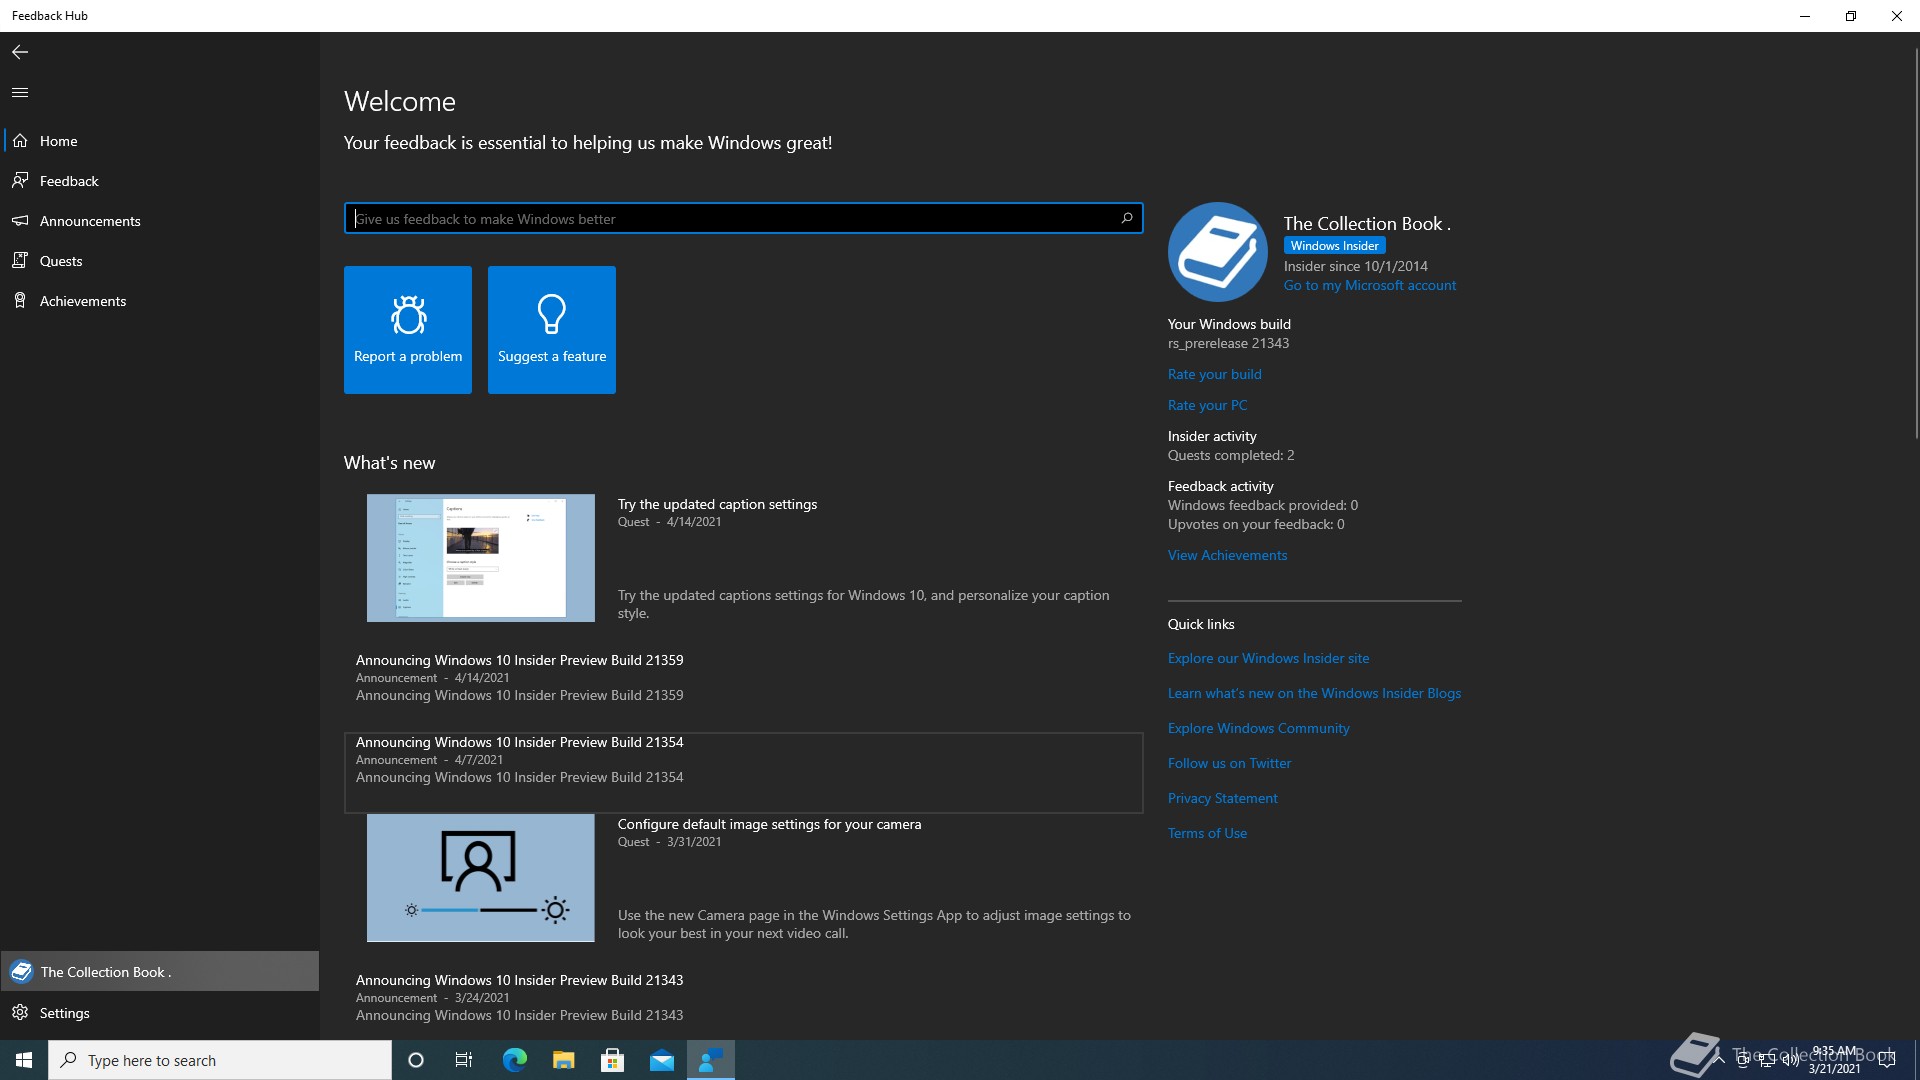The width and height of the screenshot is (1920, 1080).
Task: Click the Report a problem tile
Action: 408,330
